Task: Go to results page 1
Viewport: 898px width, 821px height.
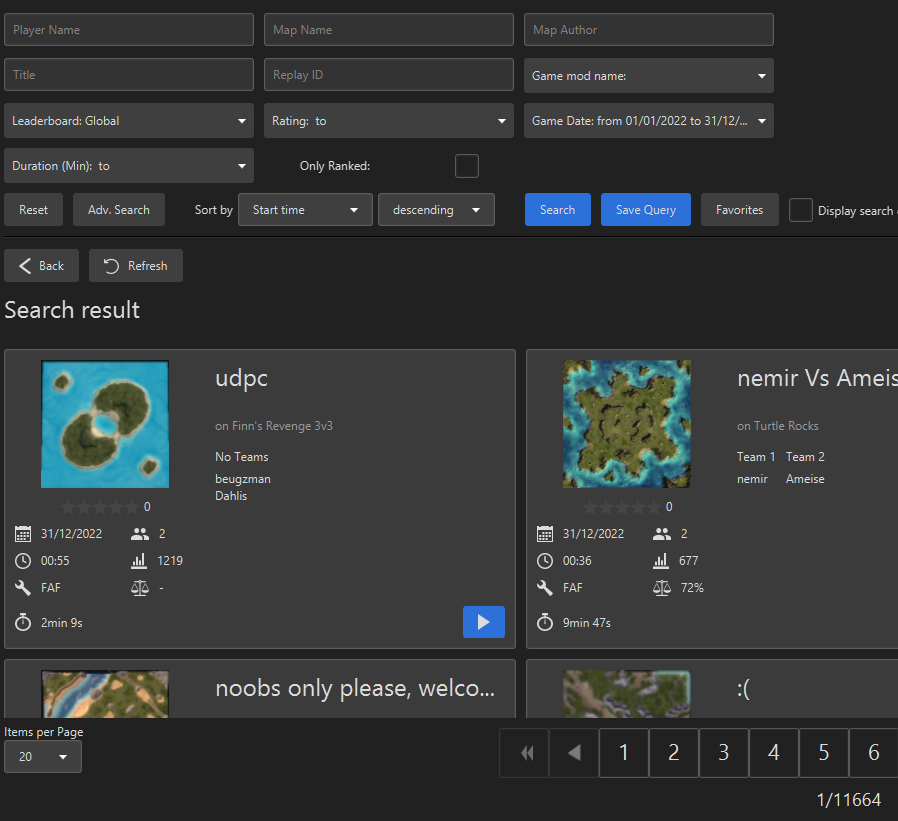Action: [624, 752]
